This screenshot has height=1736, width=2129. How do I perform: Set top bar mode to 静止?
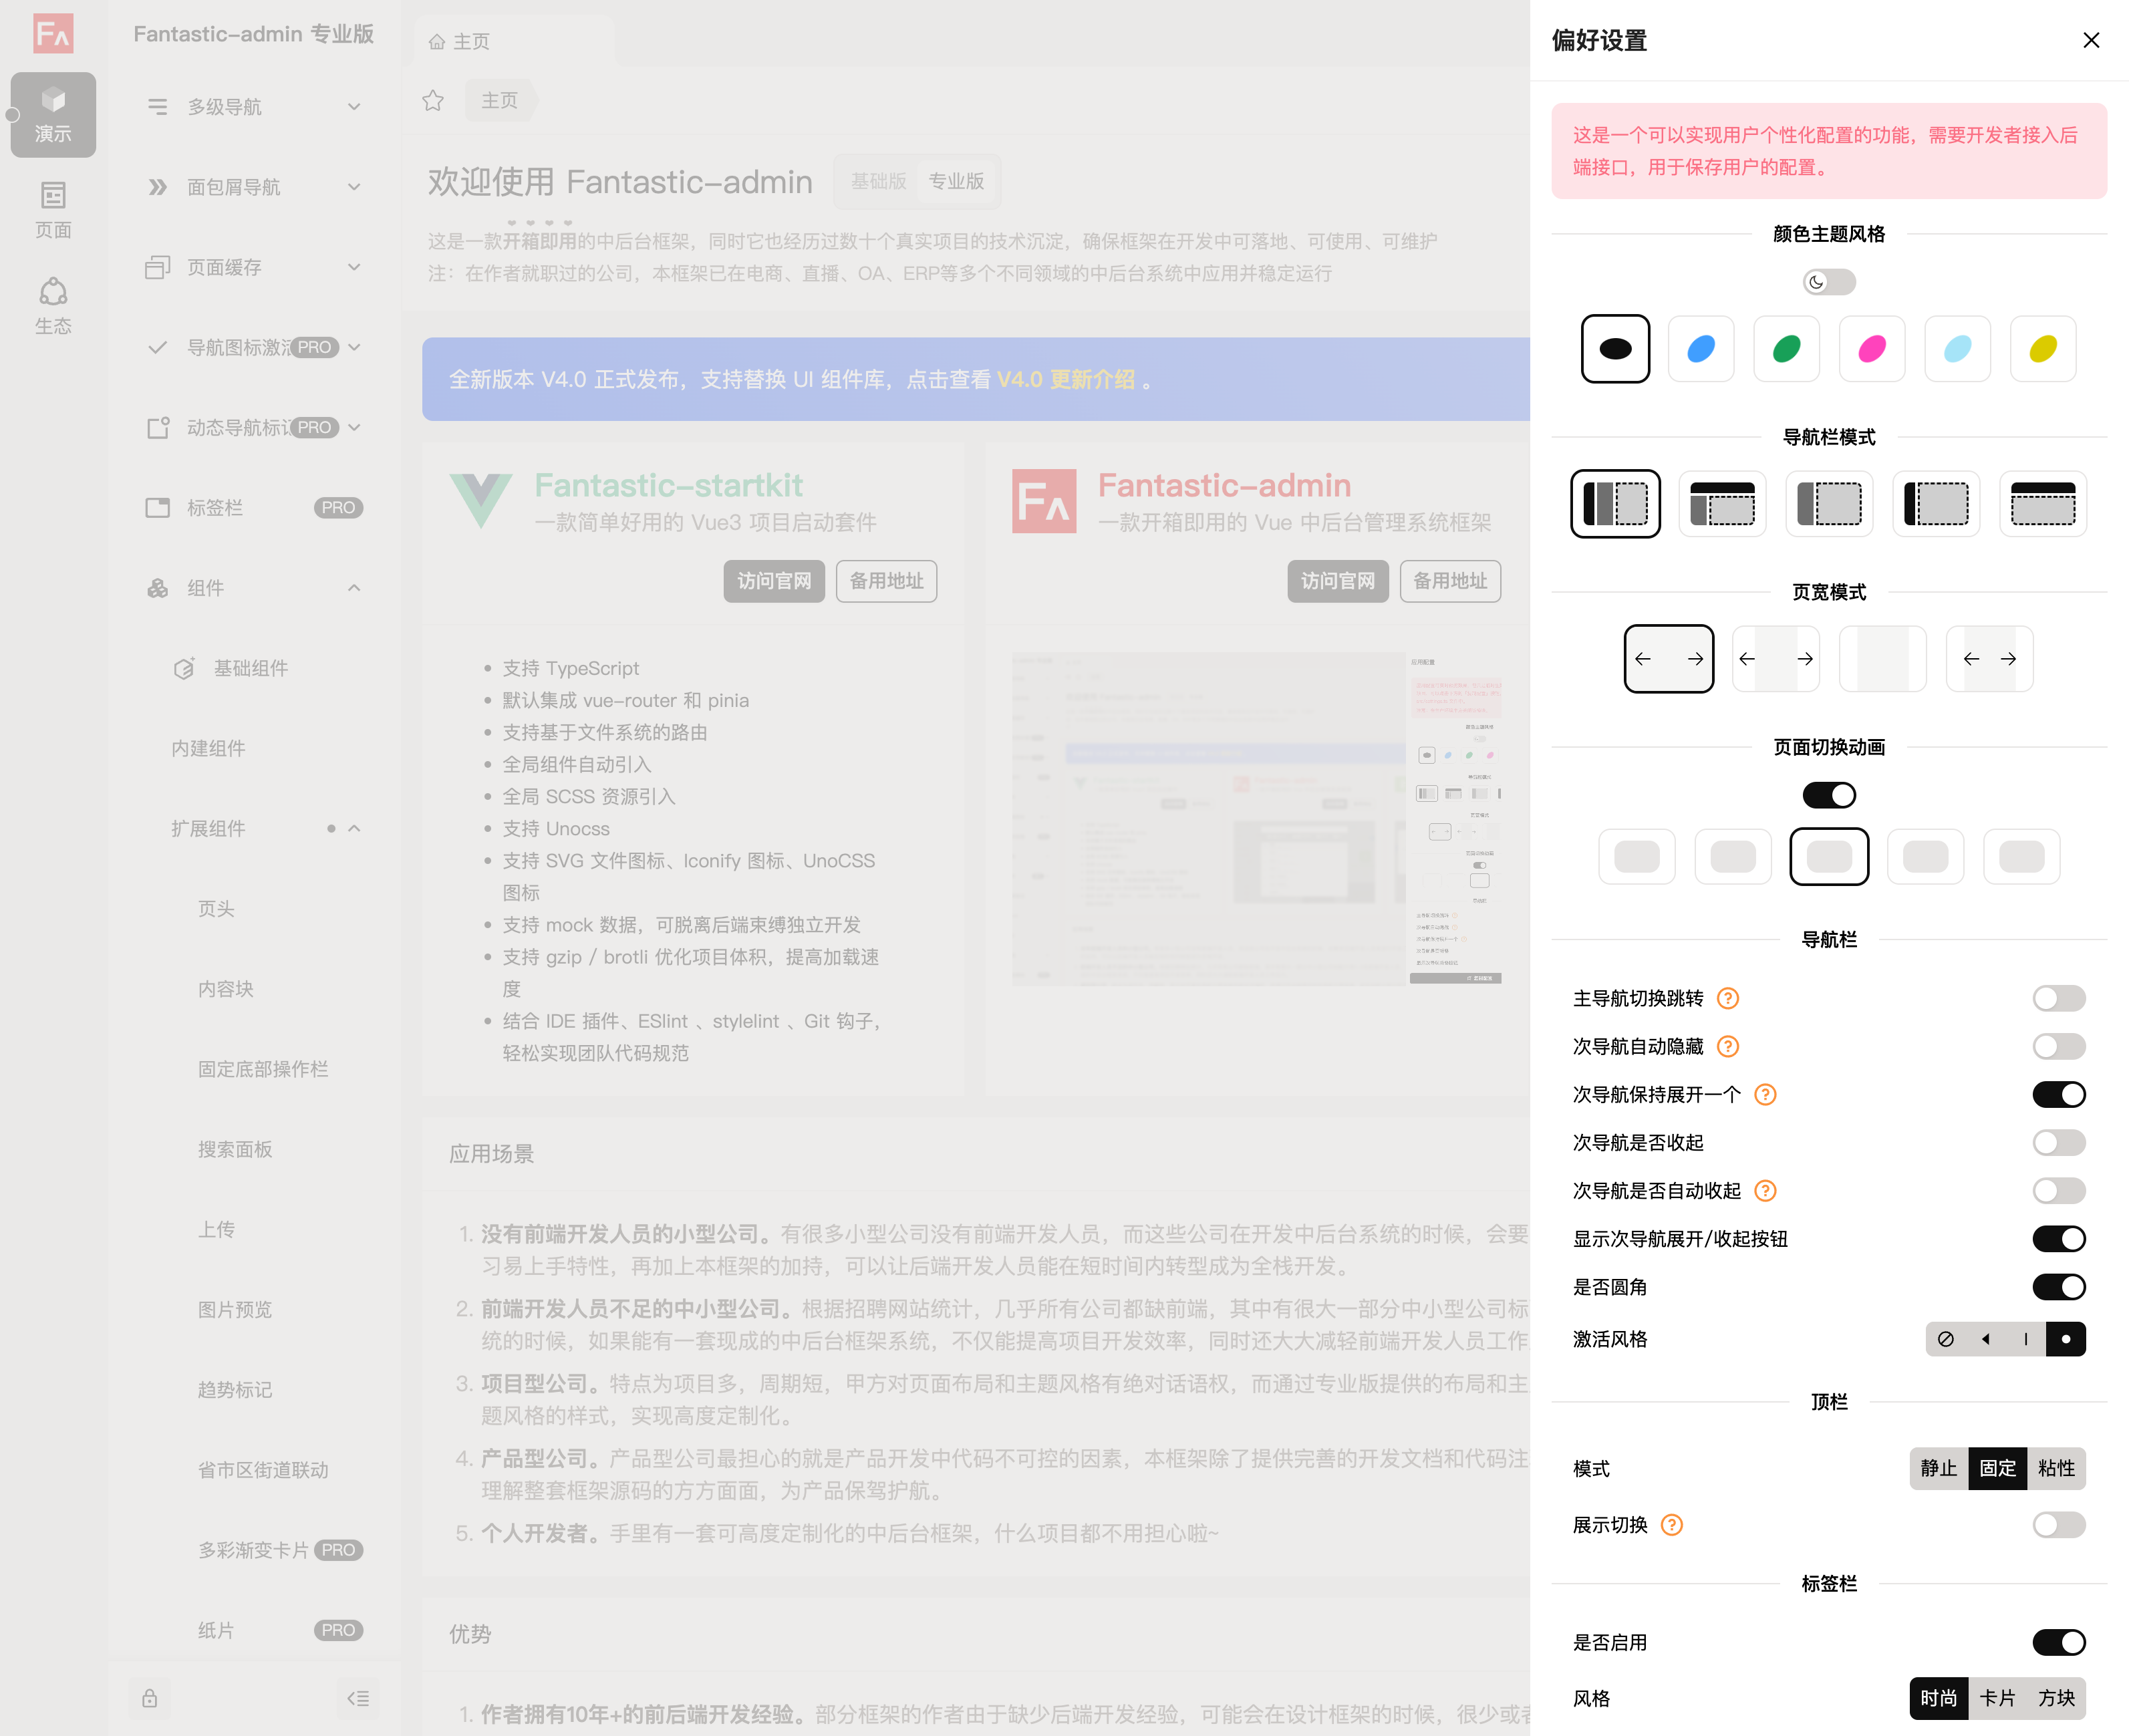tap(1939, 1468)
